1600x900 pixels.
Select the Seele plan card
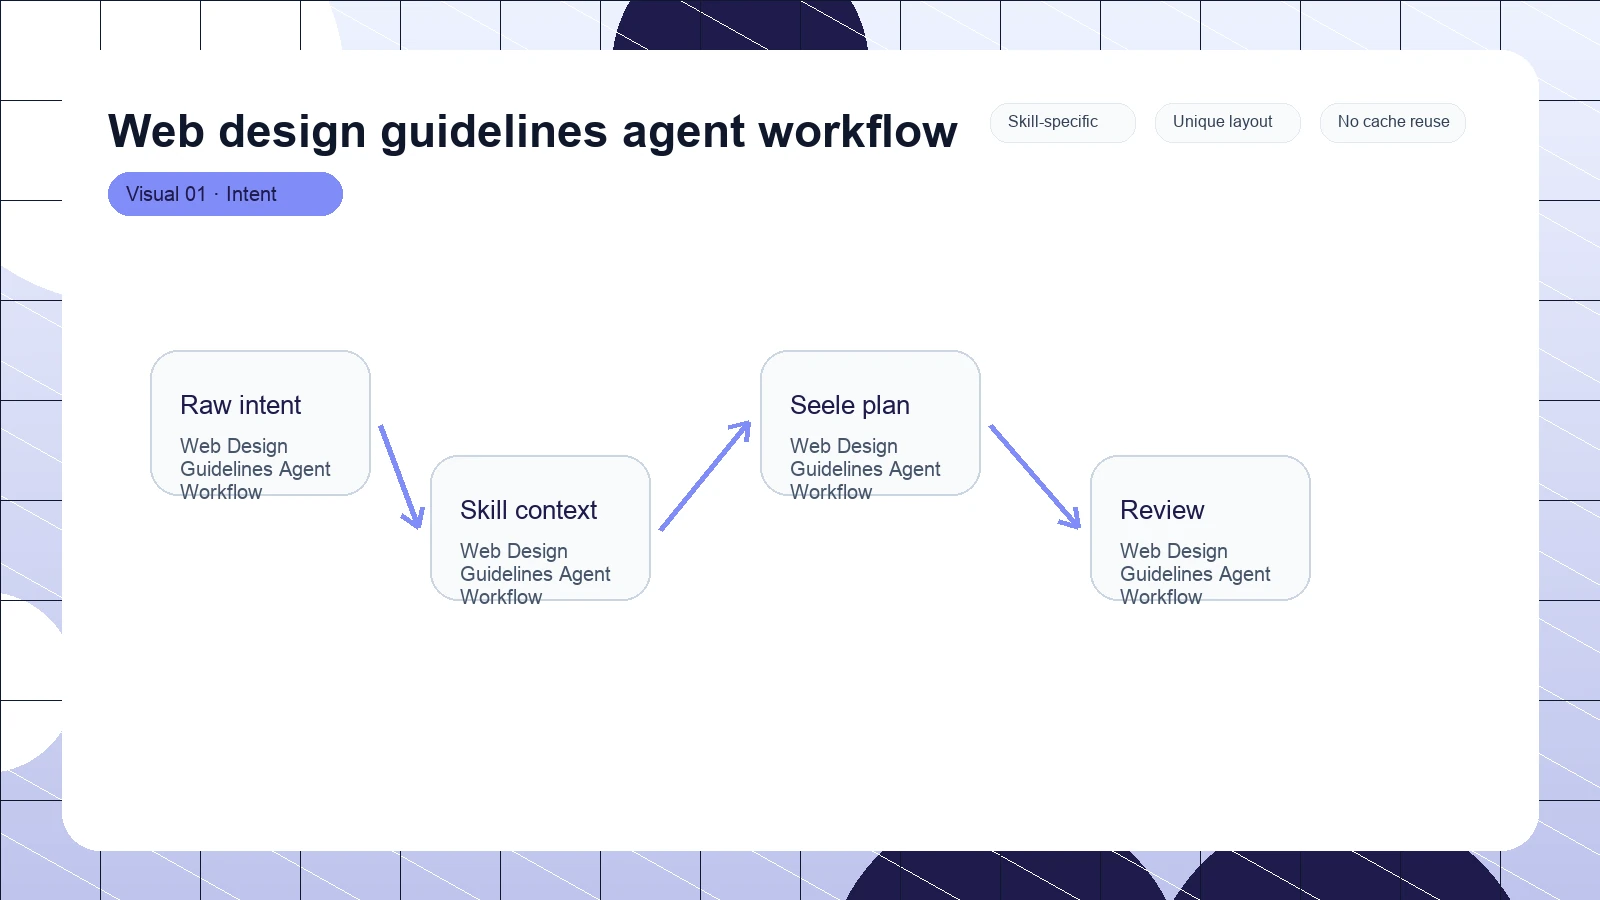click(870, 423)
